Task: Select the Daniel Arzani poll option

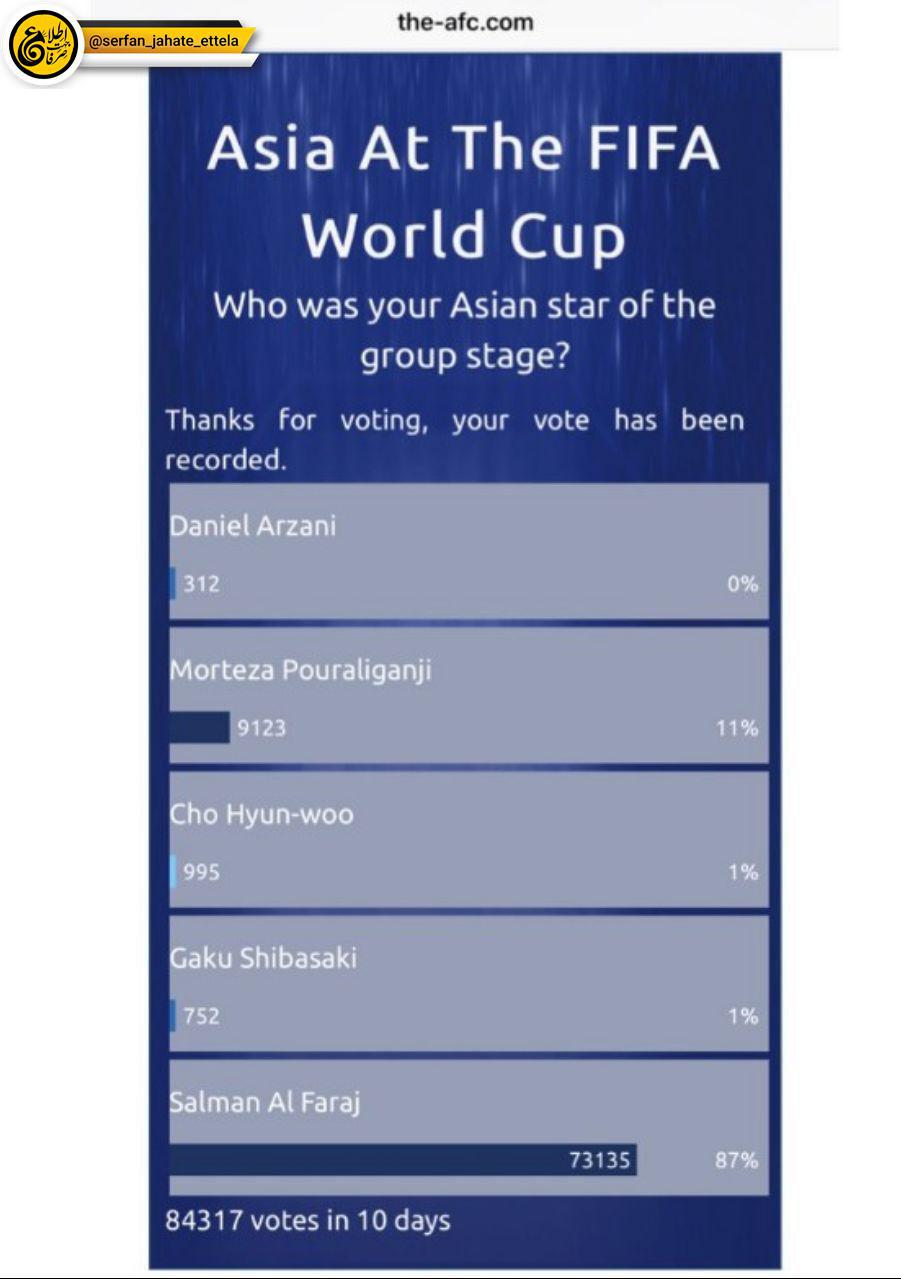Action: [x=469, y=551]
